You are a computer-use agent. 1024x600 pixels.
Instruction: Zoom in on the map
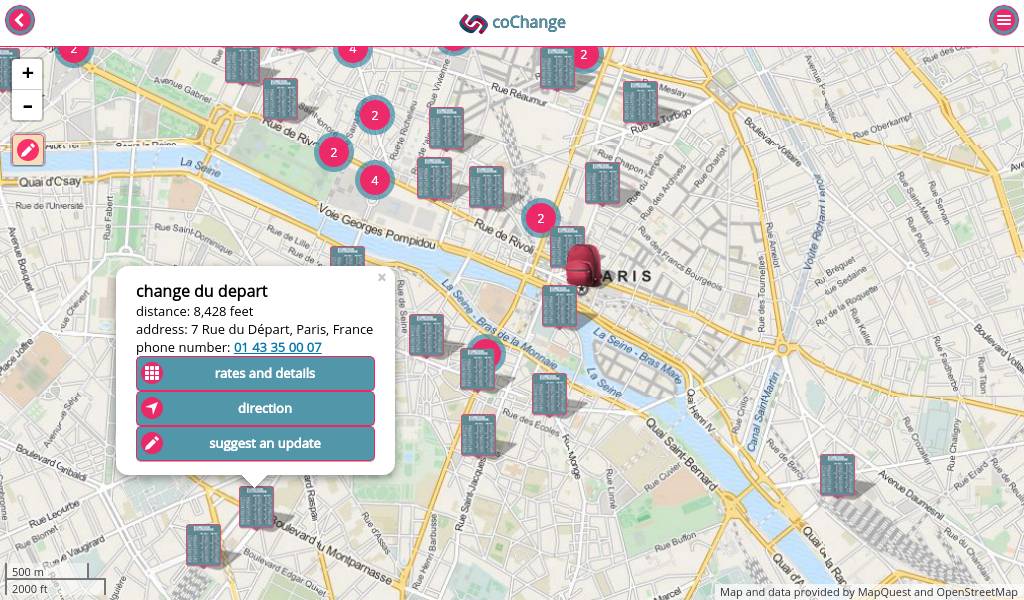tap(27, 73)
